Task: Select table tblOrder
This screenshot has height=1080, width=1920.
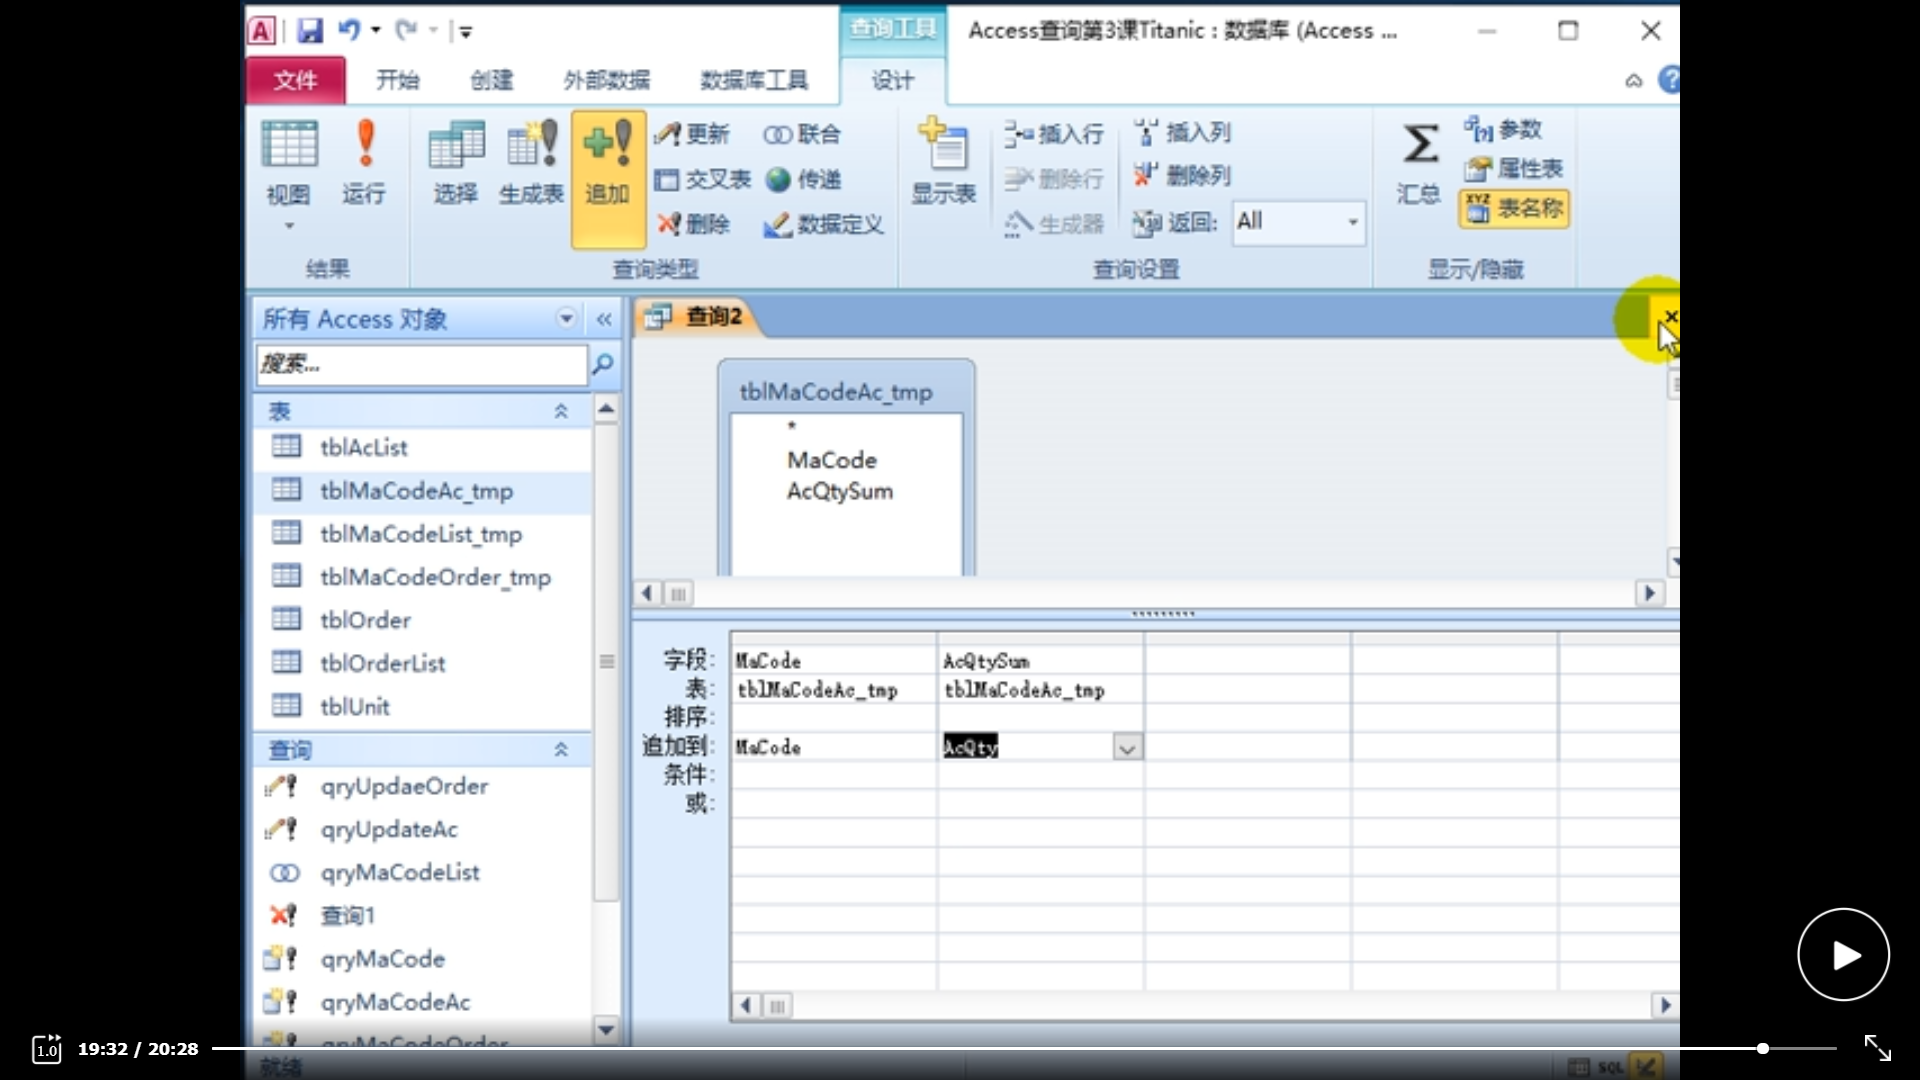Action: point(424,620)
